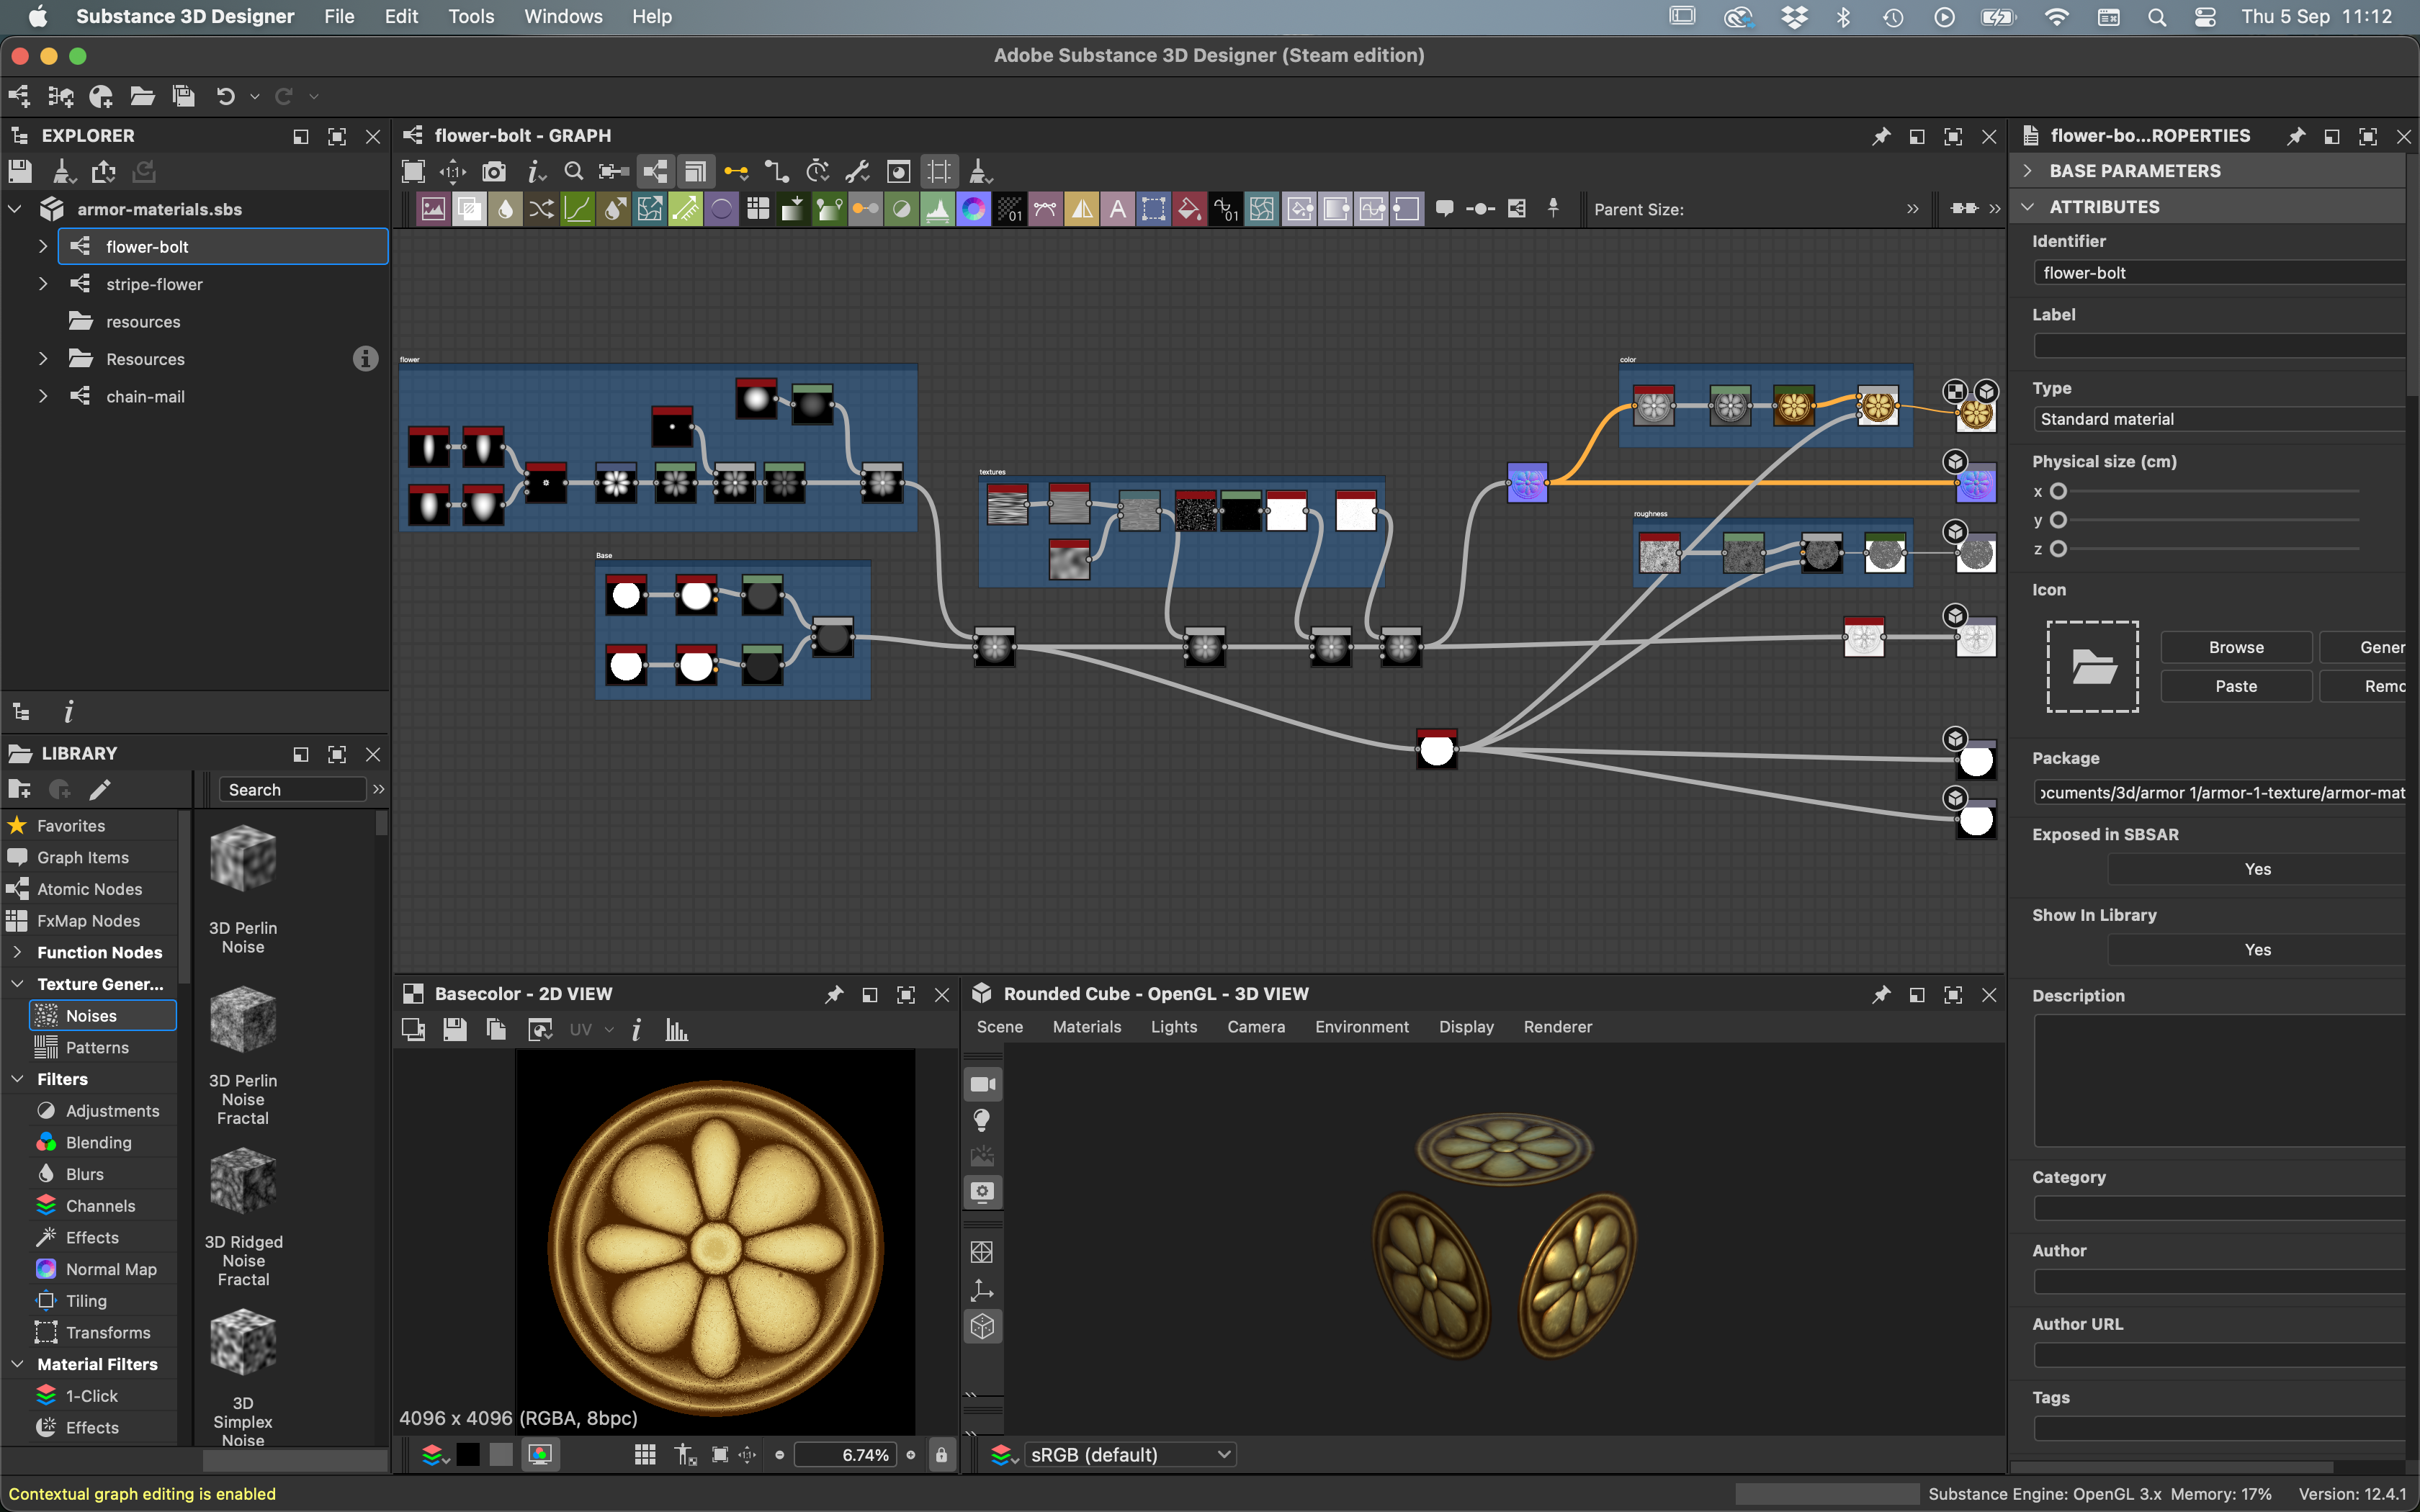Click the histogram icon in 2D view
The height and width of the screenshot is (1512, 2420).
(677, 1030)
